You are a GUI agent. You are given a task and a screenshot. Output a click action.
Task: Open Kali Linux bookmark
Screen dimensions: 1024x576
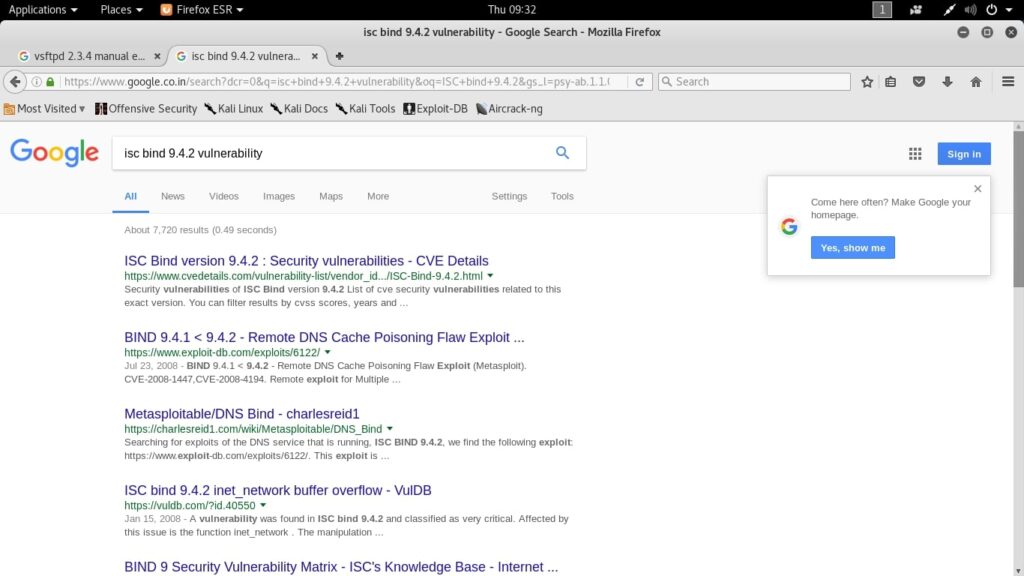pyautogui.click(x=234, y=109)
